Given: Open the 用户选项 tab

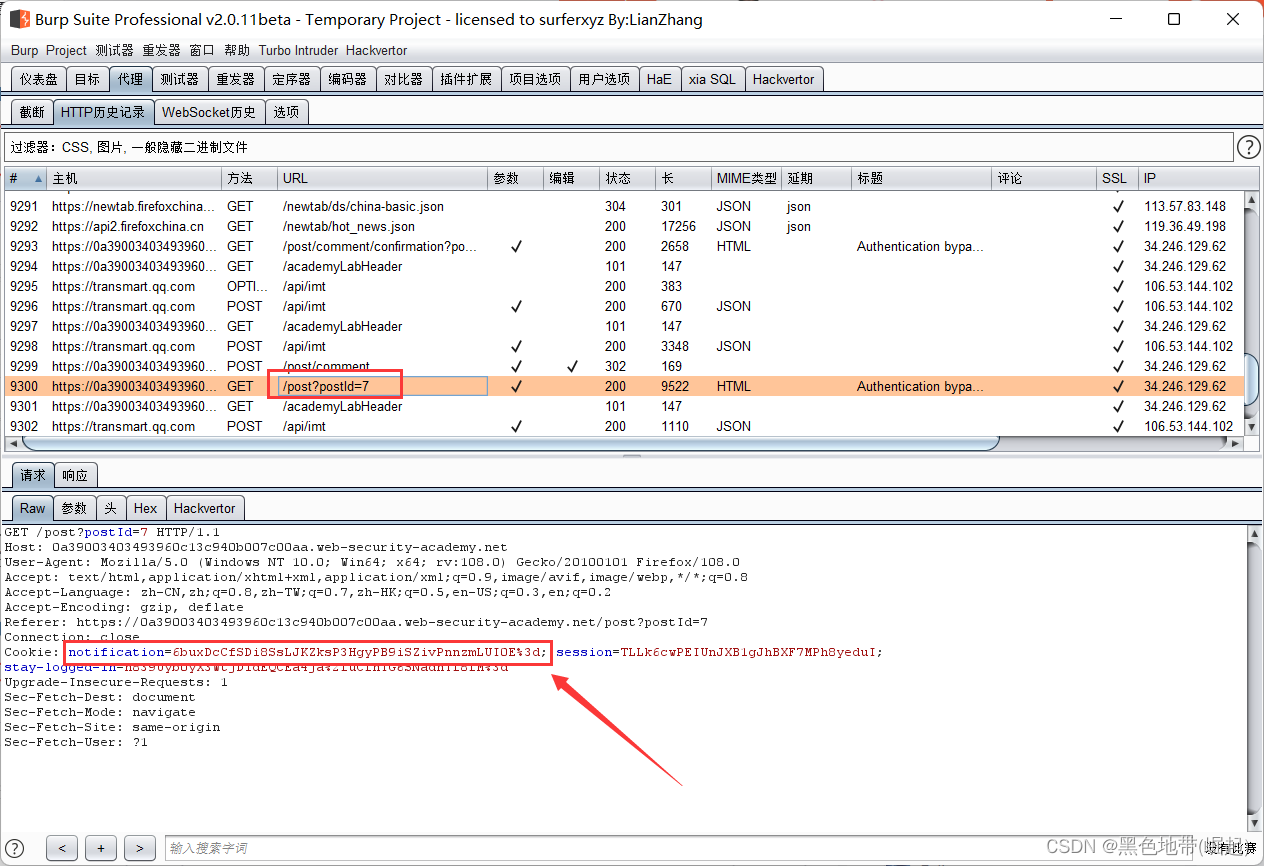Looking at the screenshot, I should click(x=604, y=79).
